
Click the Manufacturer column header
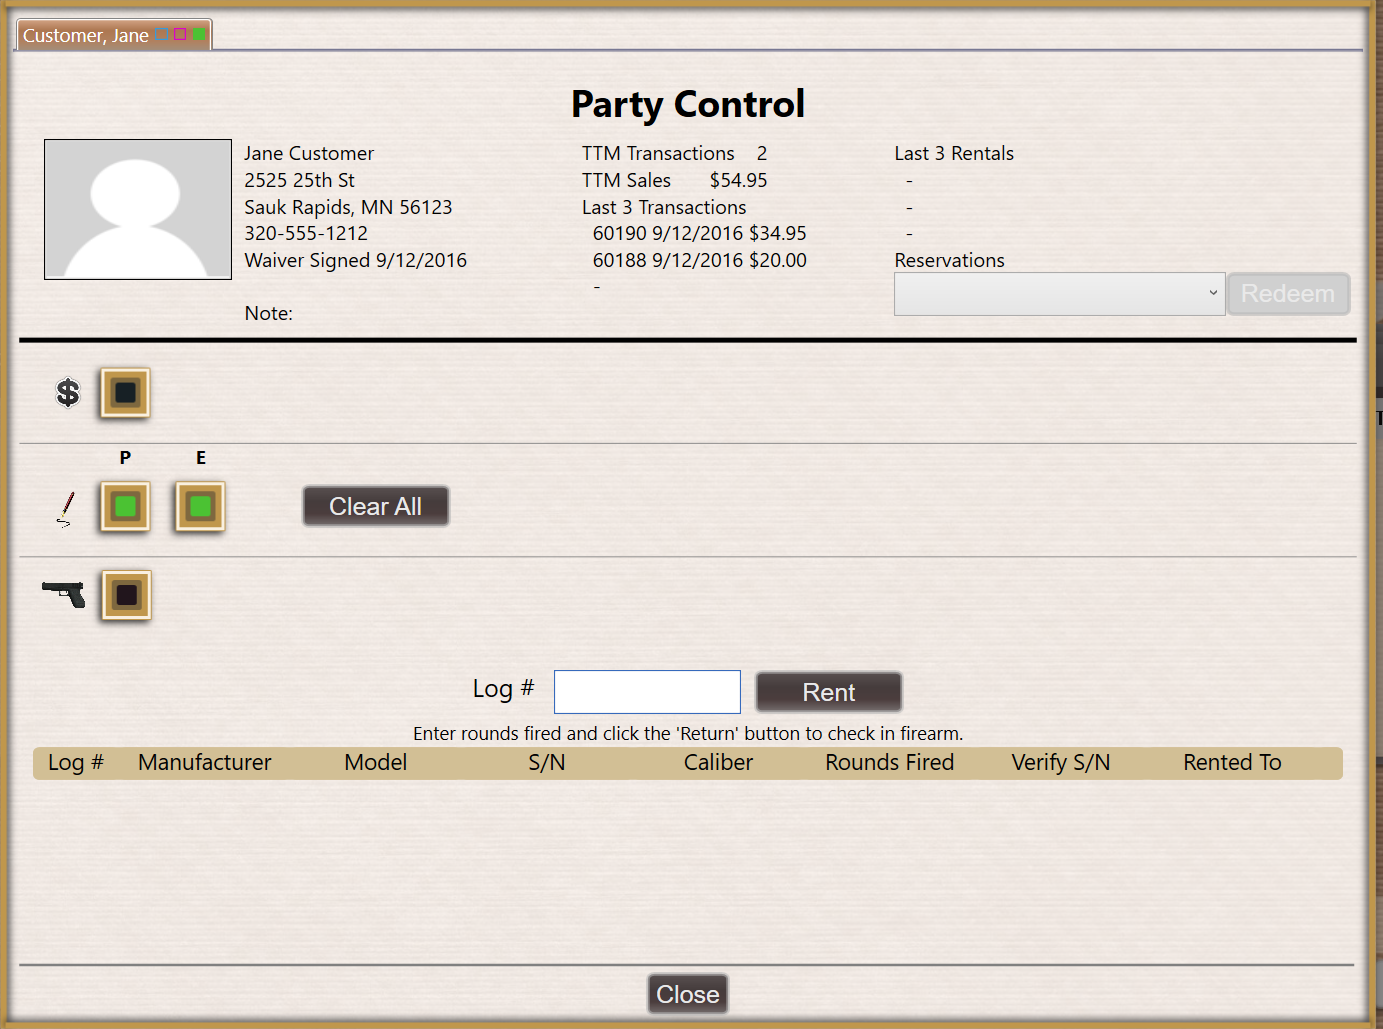pos(205,762)
